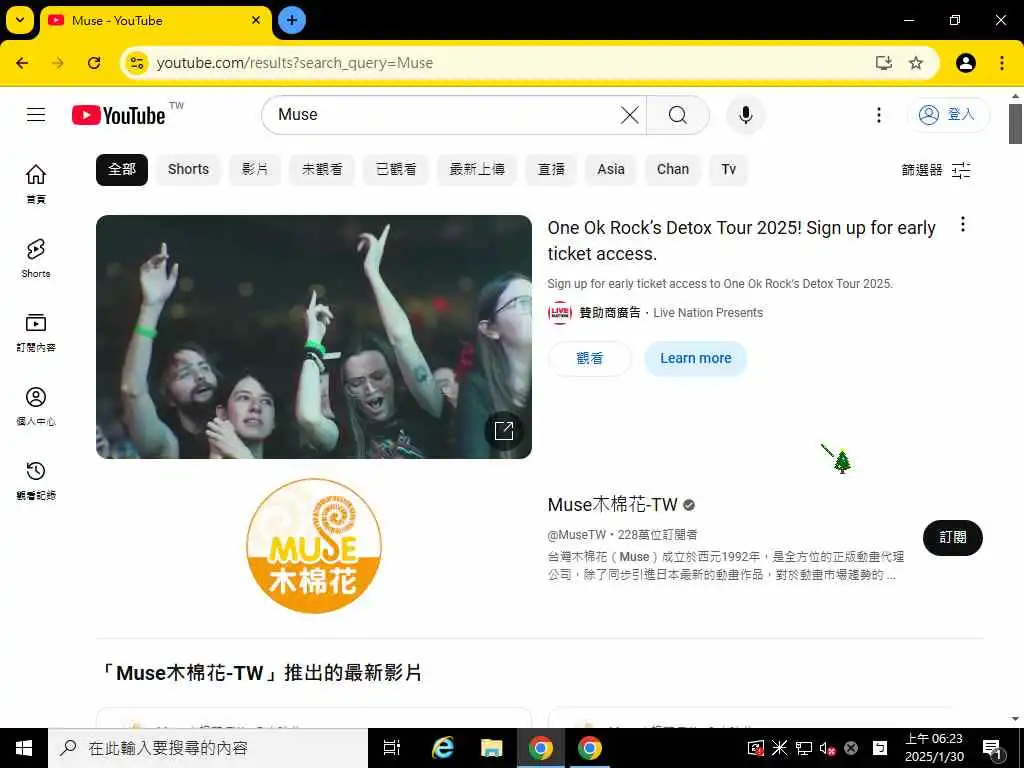This screenshot has width=1024, height=768.
Task: Open Task View on the taskbar
Action: pyautogui.click(x=392, y=748)
